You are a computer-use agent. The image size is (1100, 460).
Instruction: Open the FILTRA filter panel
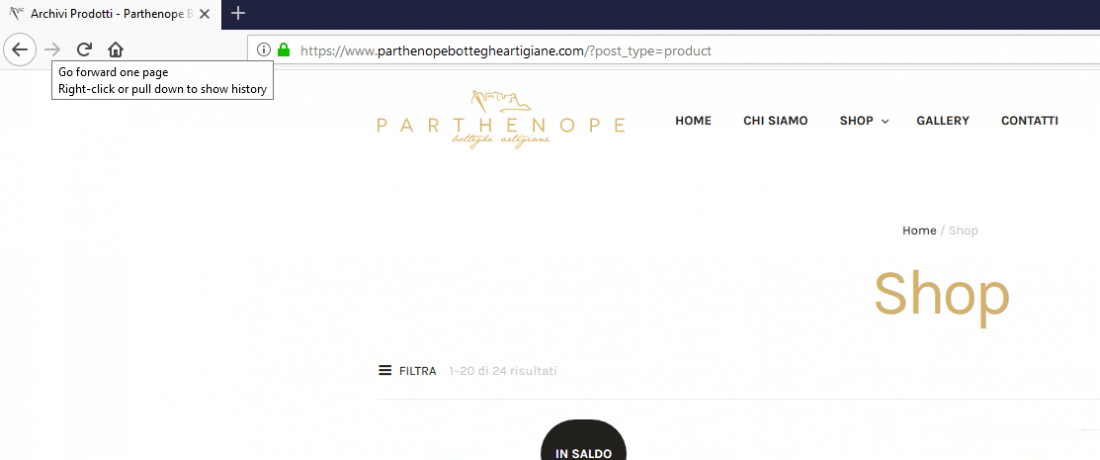coord(417,371)
